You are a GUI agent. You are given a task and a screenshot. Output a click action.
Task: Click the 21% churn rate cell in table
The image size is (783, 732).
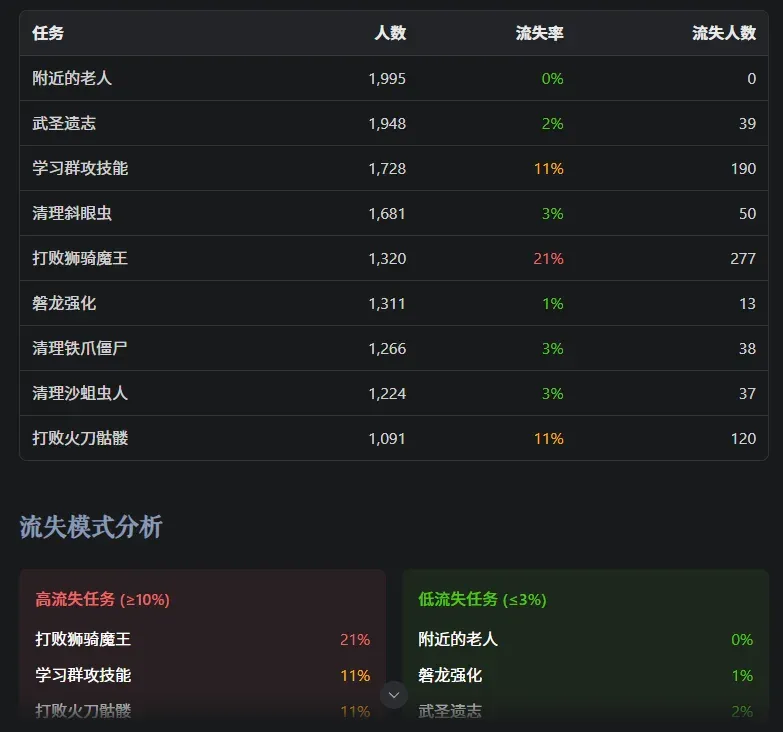click(548, 259)
